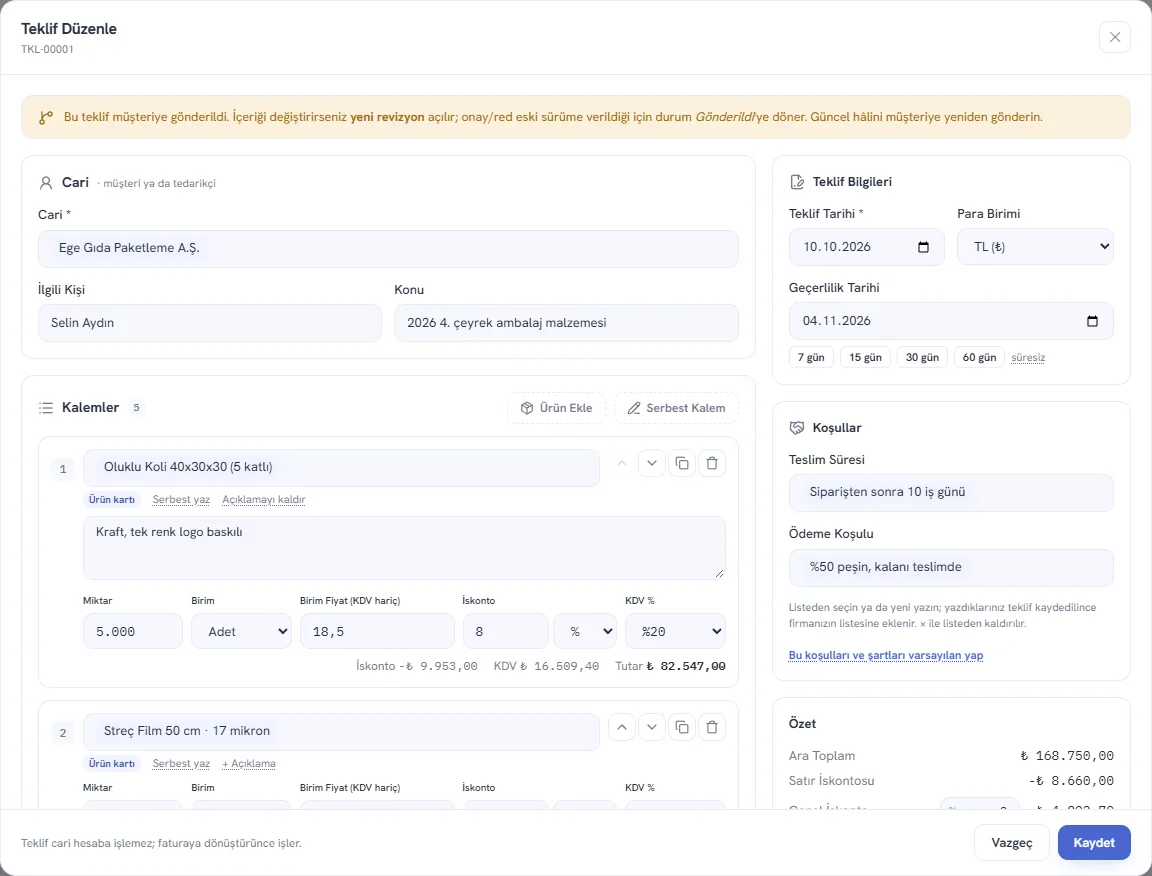
Task: Open calendar picker for Geçerlilik Tarihi
Action: click(x=1092, y=321)
